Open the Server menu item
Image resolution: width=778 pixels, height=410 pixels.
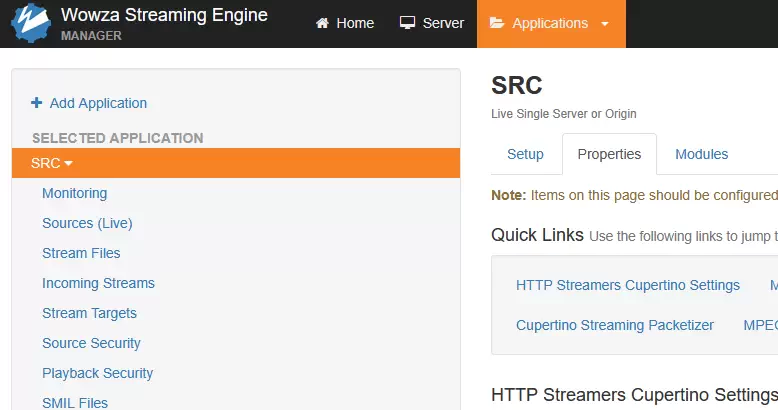tap(432, 23)
